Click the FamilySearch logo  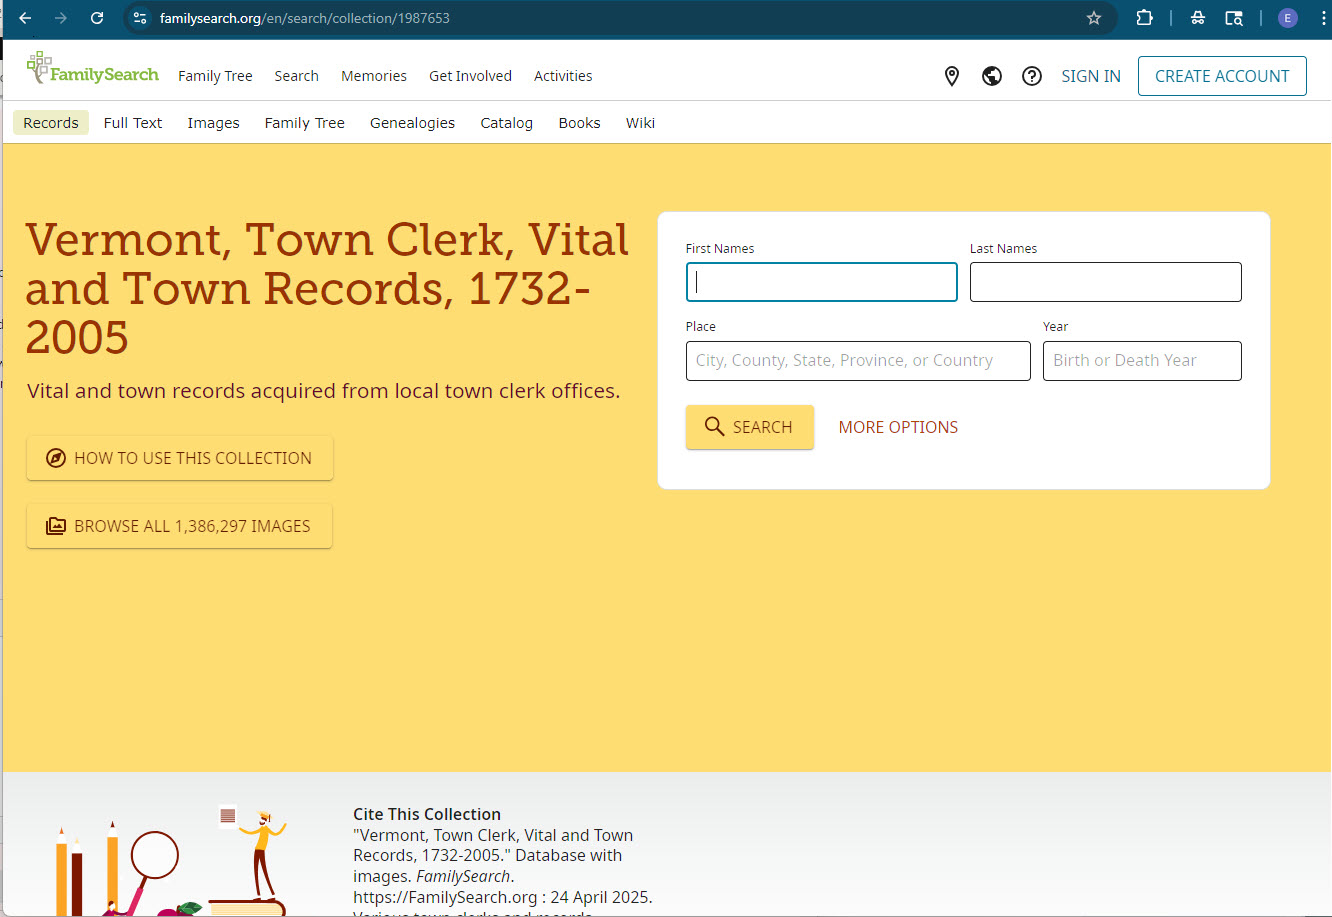[92, 69]
